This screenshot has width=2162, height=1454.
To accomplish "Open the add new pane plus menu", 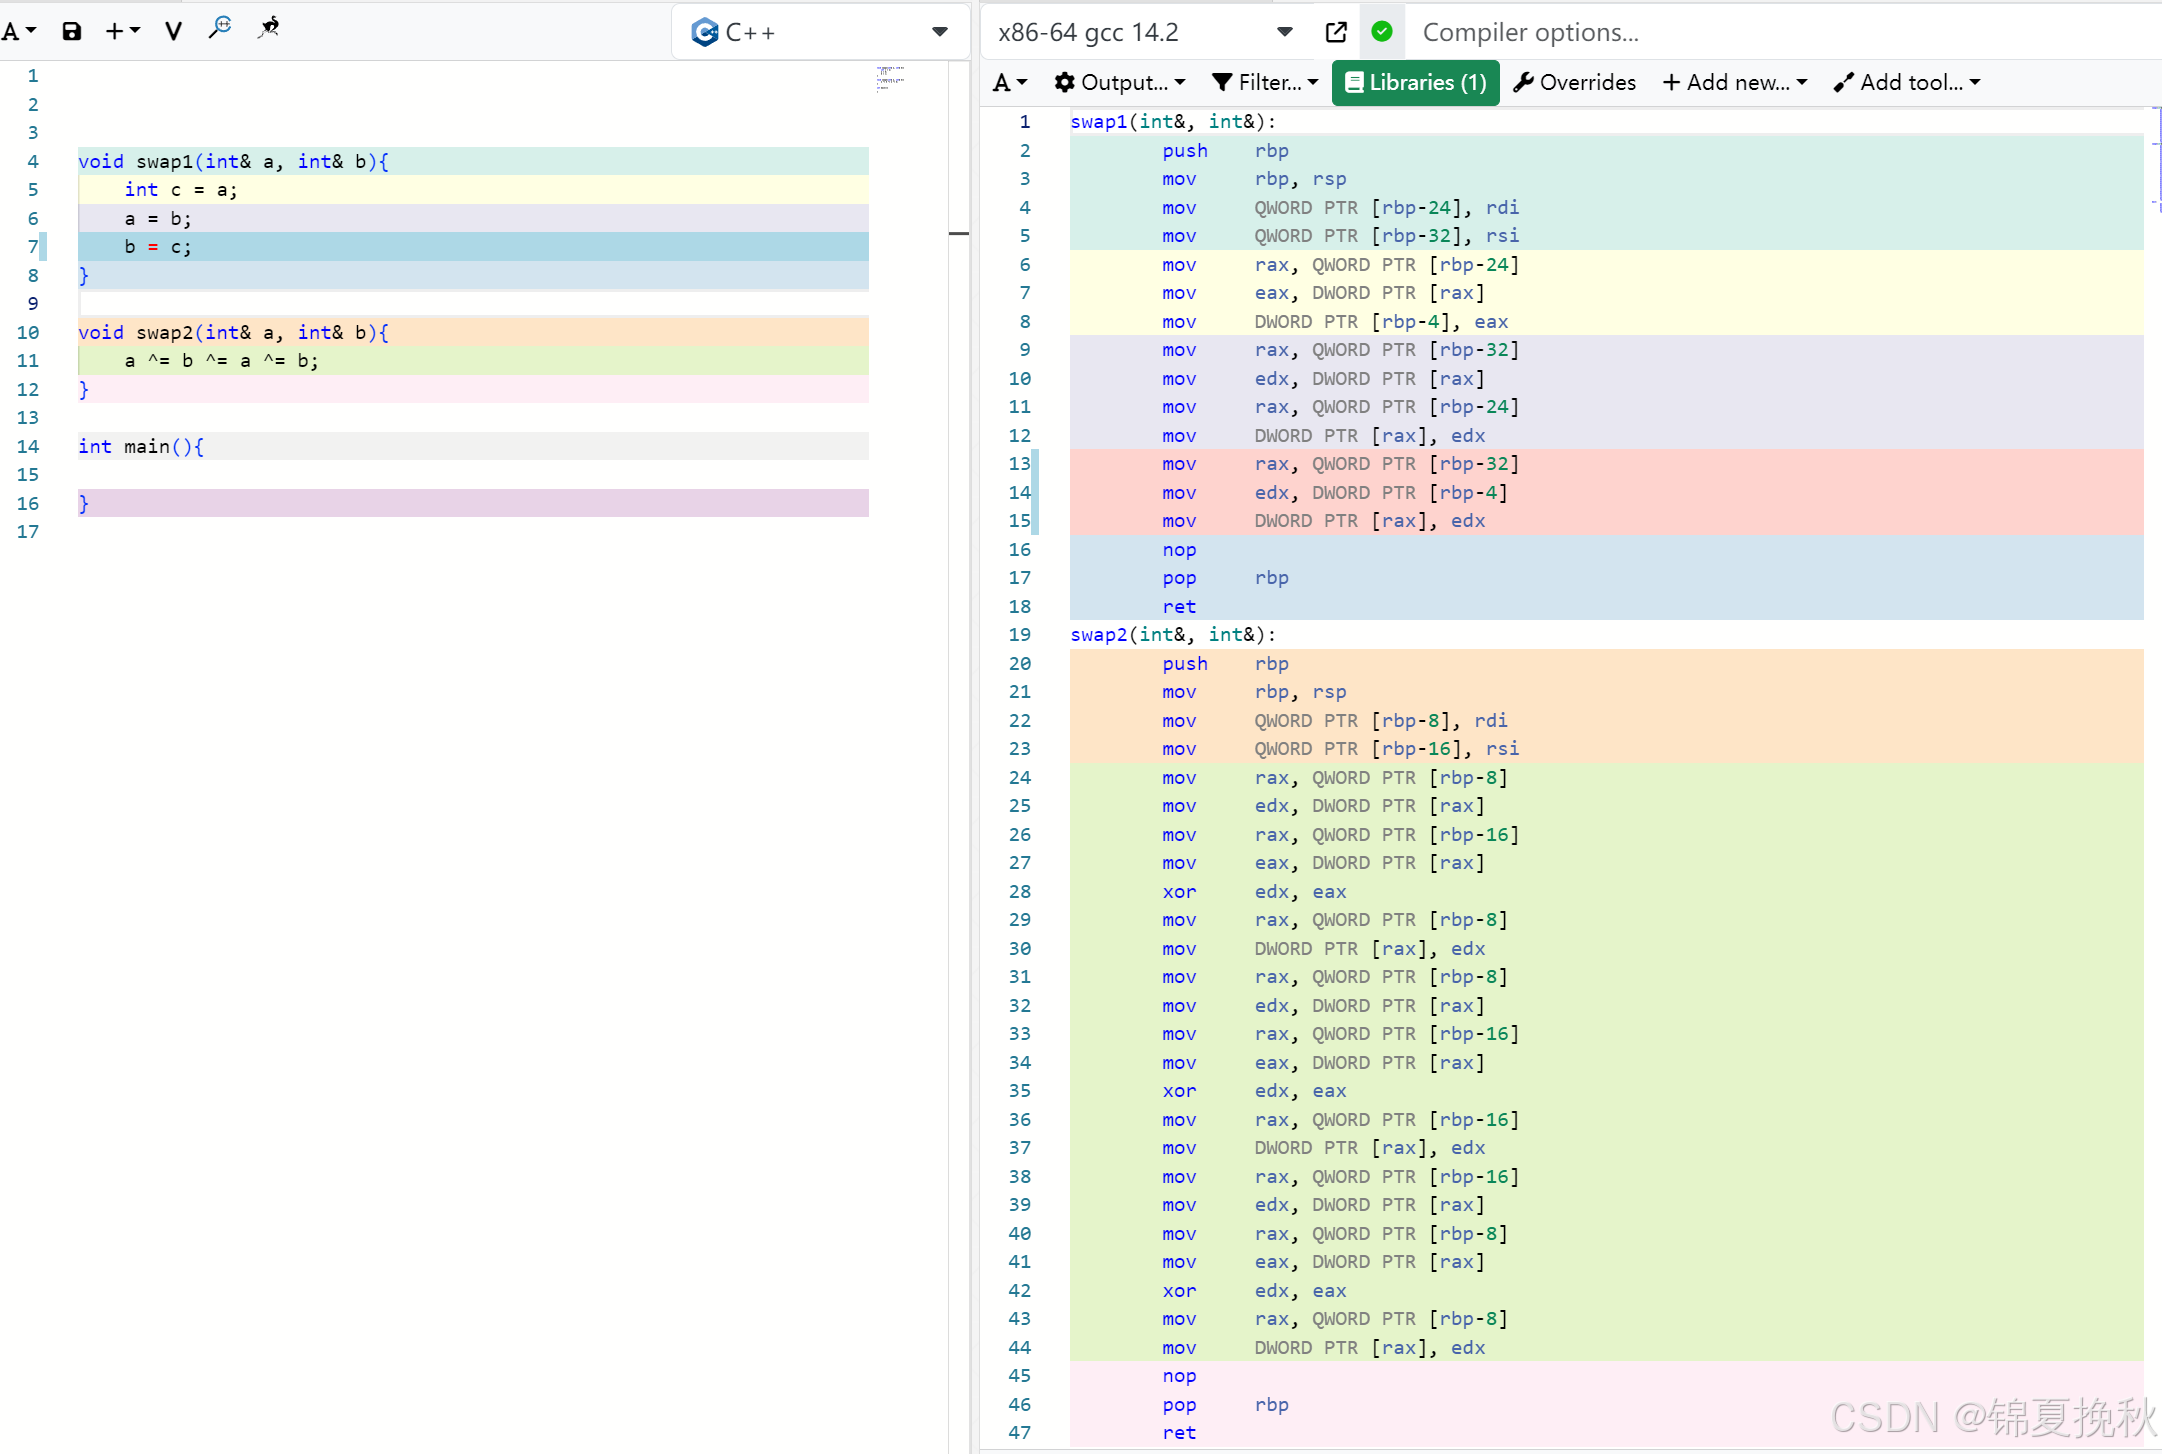I will (122, 31).
